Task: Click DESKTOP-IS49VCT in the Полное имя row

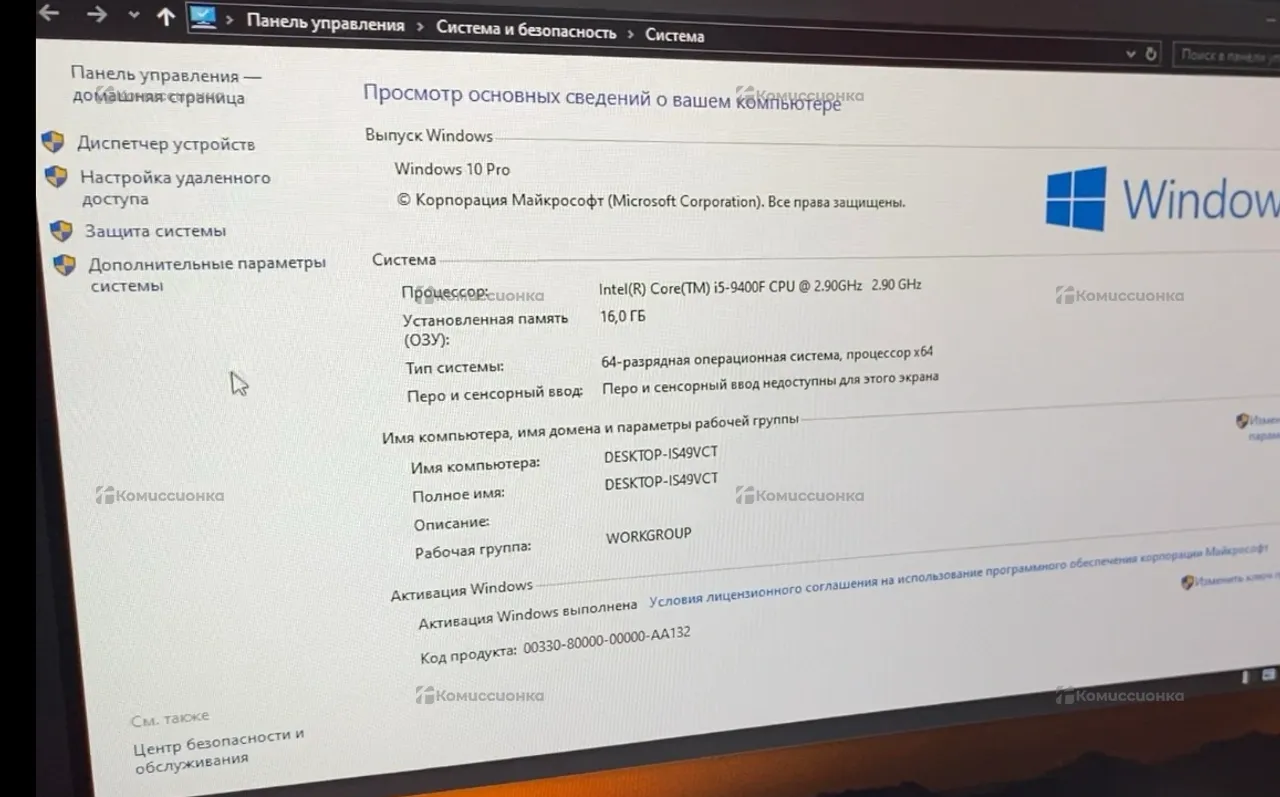Action: tap(661, 481)
